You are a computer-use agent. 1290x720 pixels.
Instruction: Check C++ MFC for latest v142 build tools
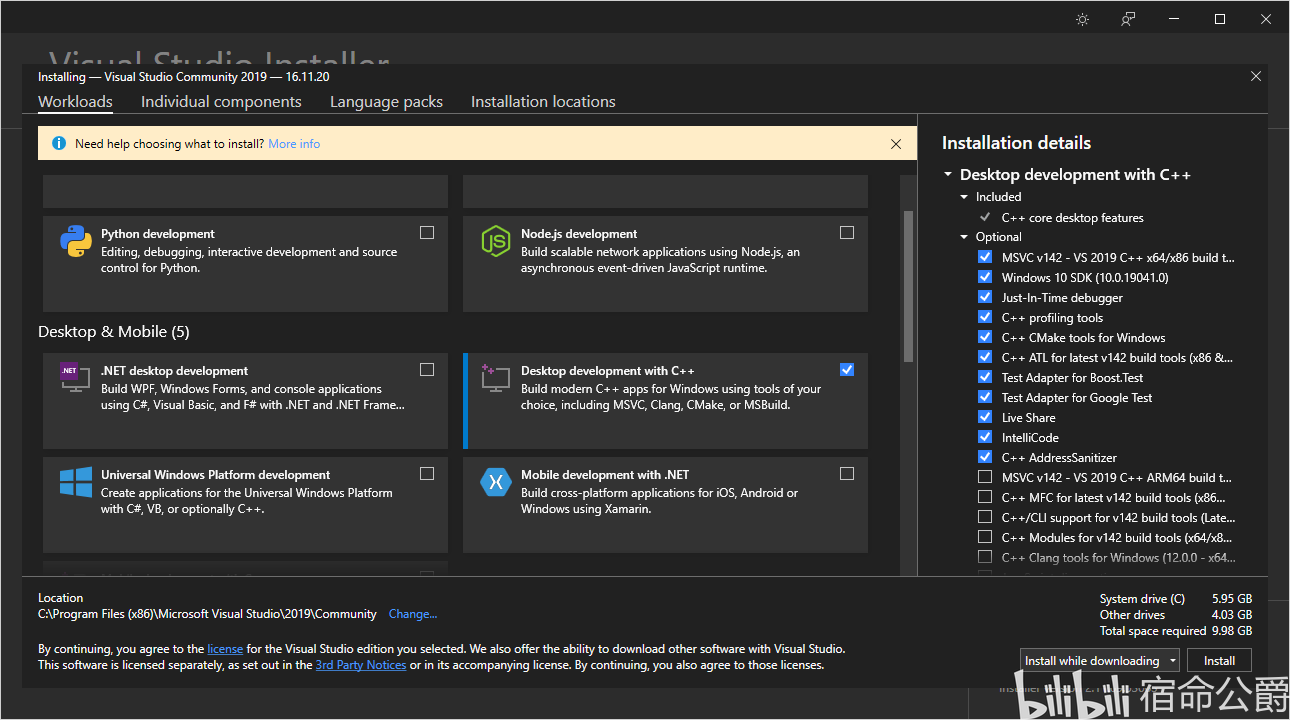click(x=985, y=498)
